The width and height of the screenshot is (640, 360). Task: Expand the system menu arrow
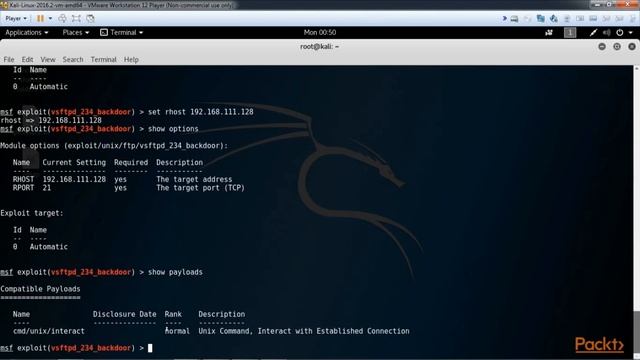point(631,32)
